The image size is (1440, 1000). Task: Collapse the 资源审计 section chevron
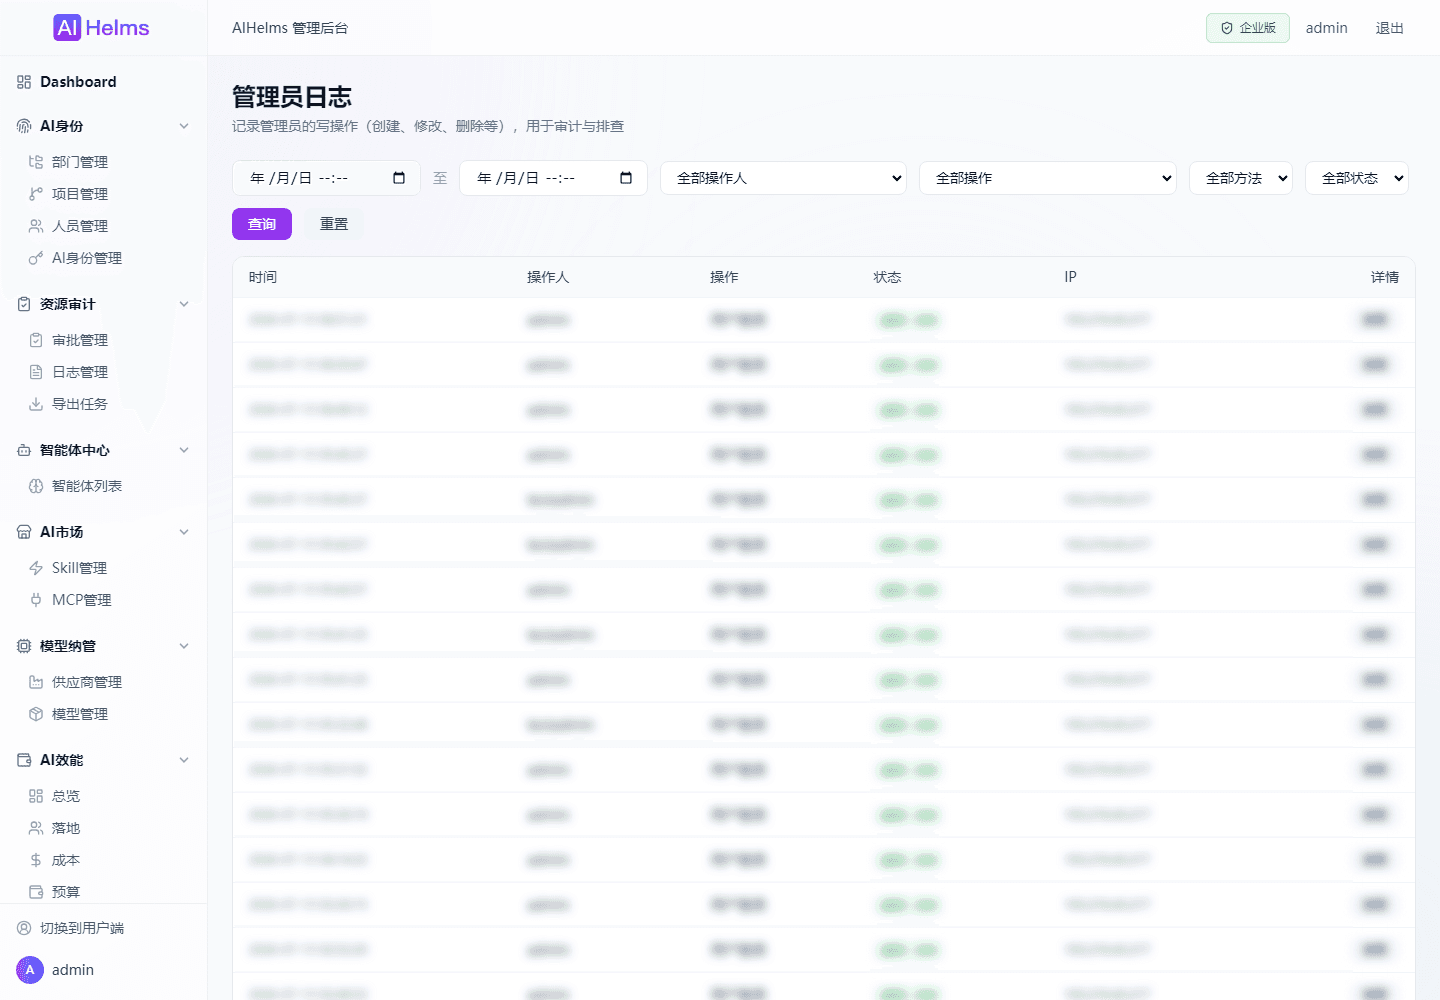184,304
